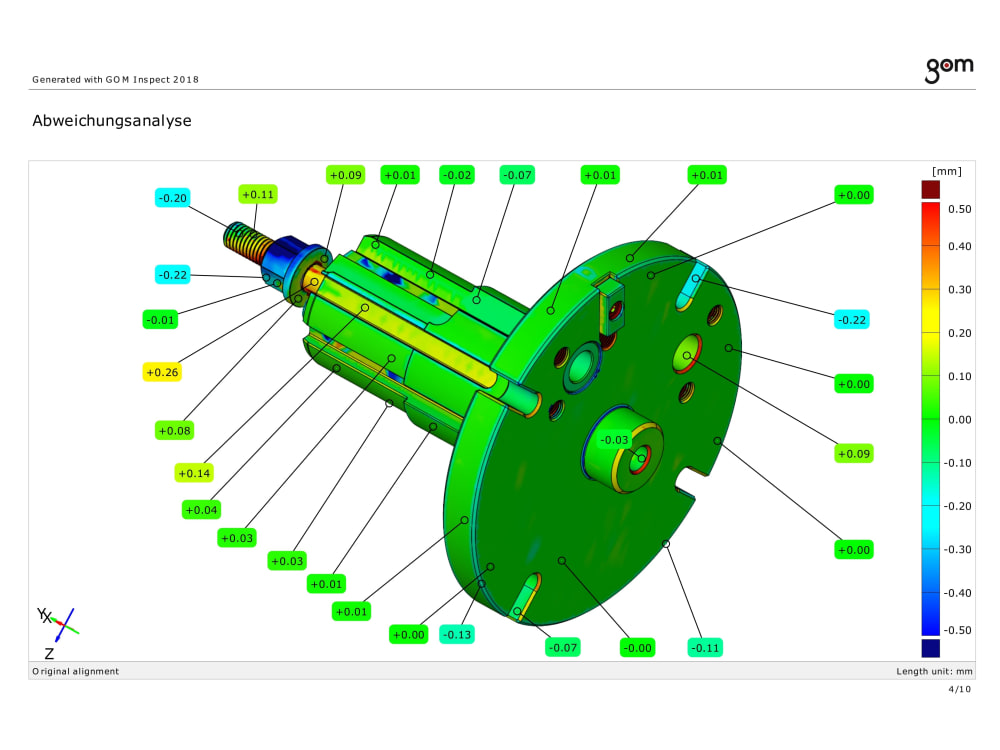
Task: Click the 'Original alignment' footer label
Action: coord(75,671)
